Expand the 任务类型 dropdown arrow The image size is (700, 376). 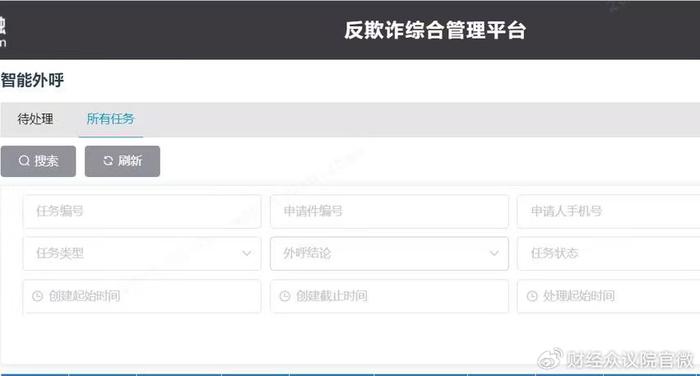tap(246, 253)
